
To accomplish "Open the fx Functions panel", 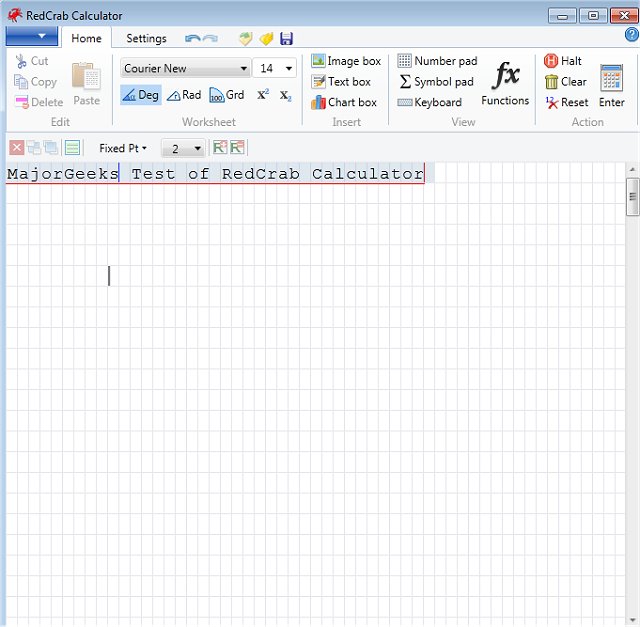I will pos(505,84).
